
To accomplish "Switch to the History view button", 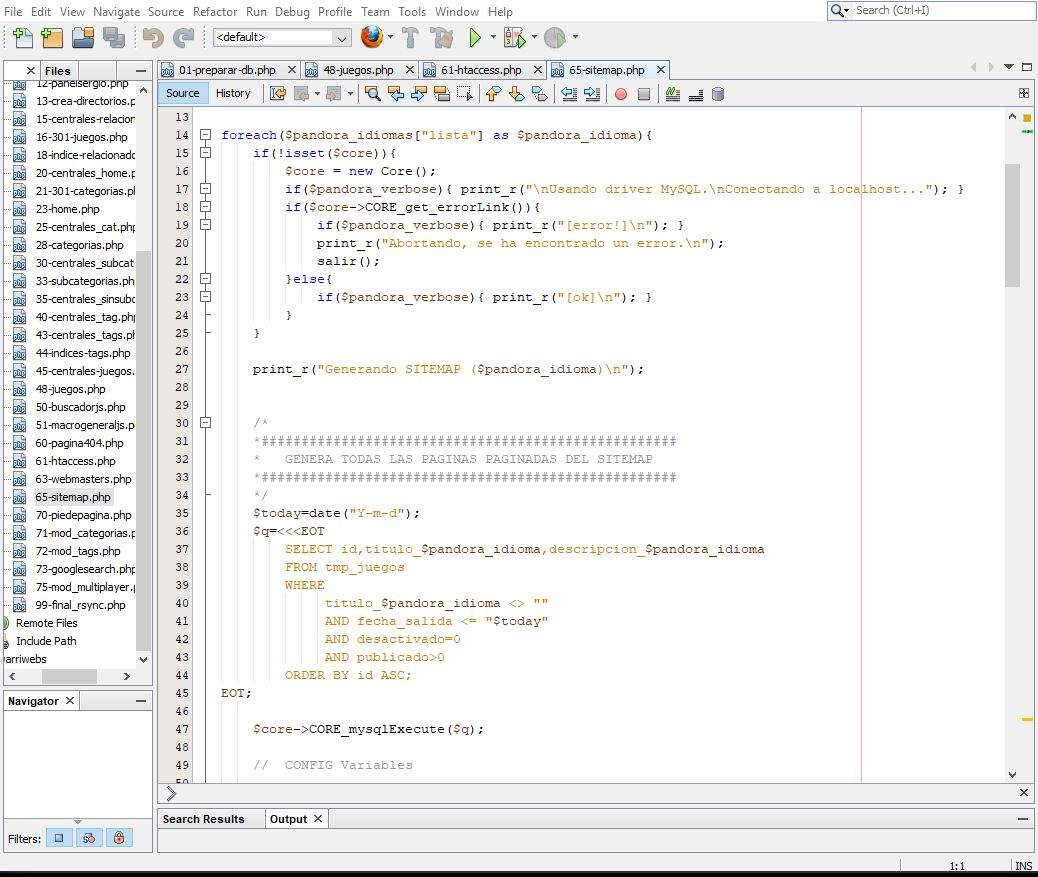I will point(233,93).
